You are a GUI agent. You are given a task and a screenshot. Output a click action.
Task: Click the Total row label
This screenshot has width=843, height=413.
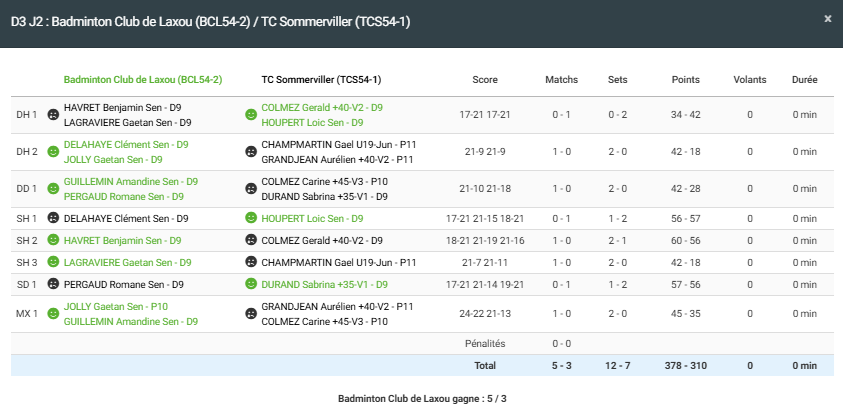pyautogui.click(x=485, y=365)
